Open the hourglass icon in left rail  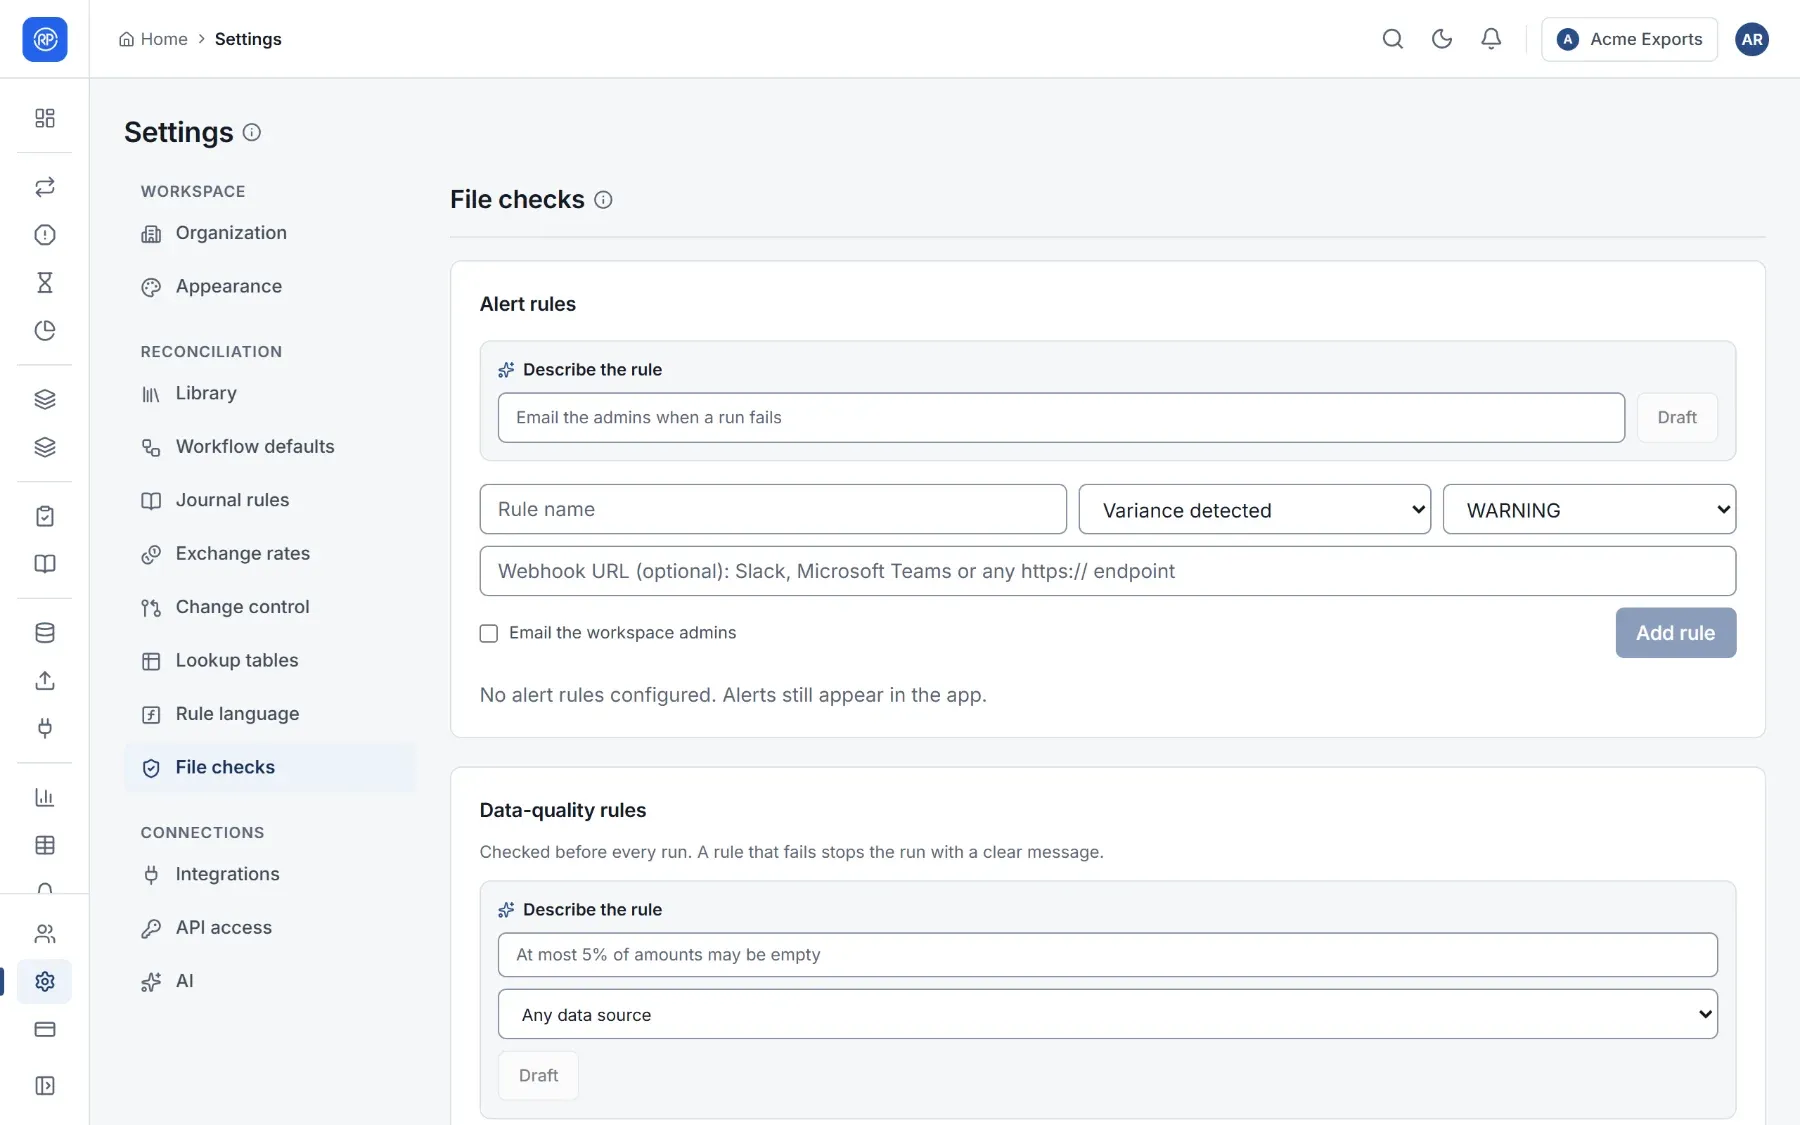point(45,283)
